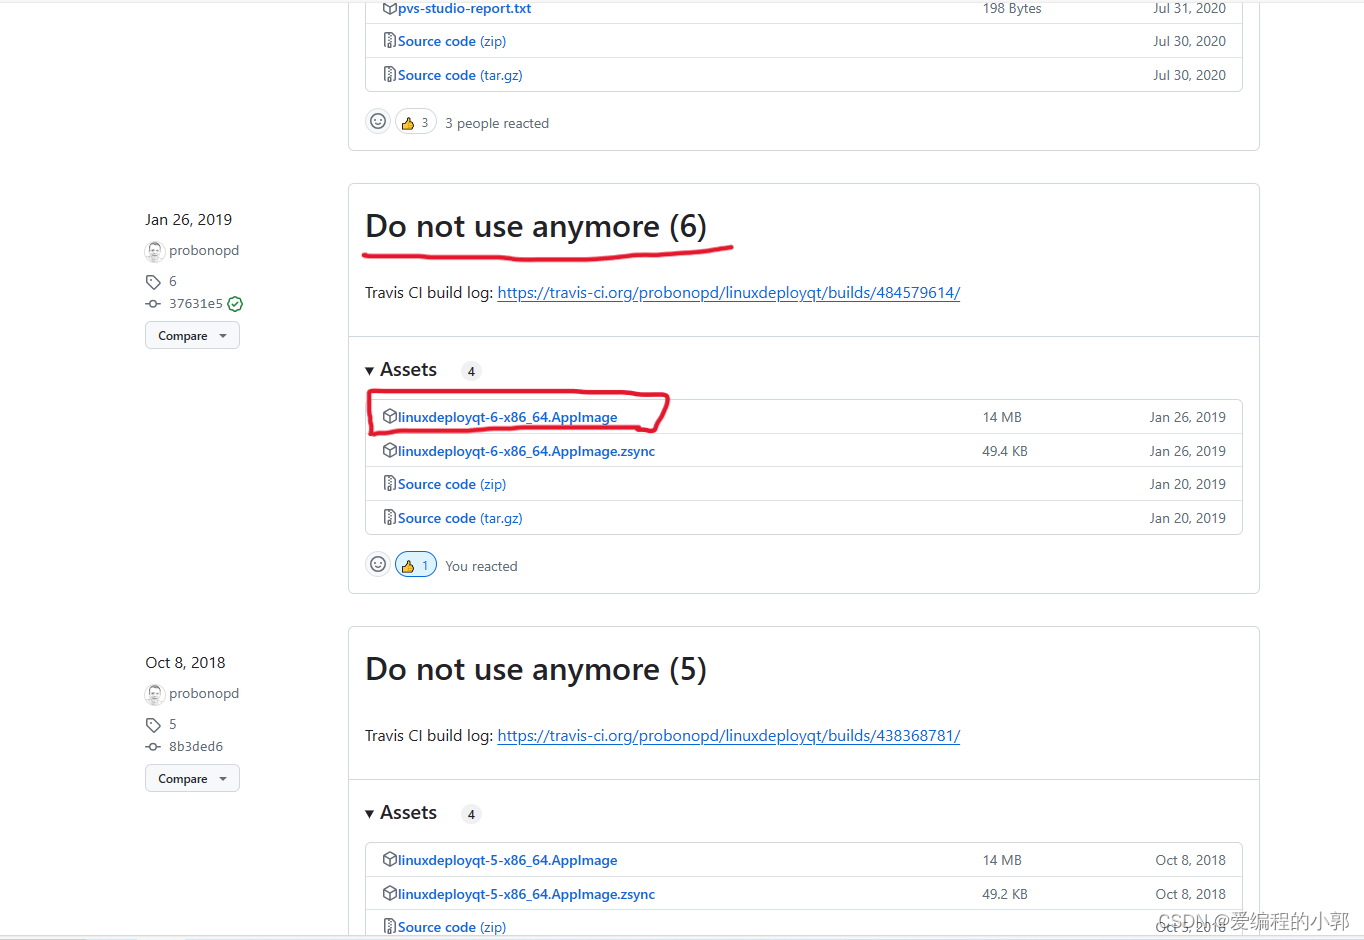Viewport: 1364px width, 940px height.
Task: Remove your thumbs up reaction on release 6
Action: click(x=415, y=563)
